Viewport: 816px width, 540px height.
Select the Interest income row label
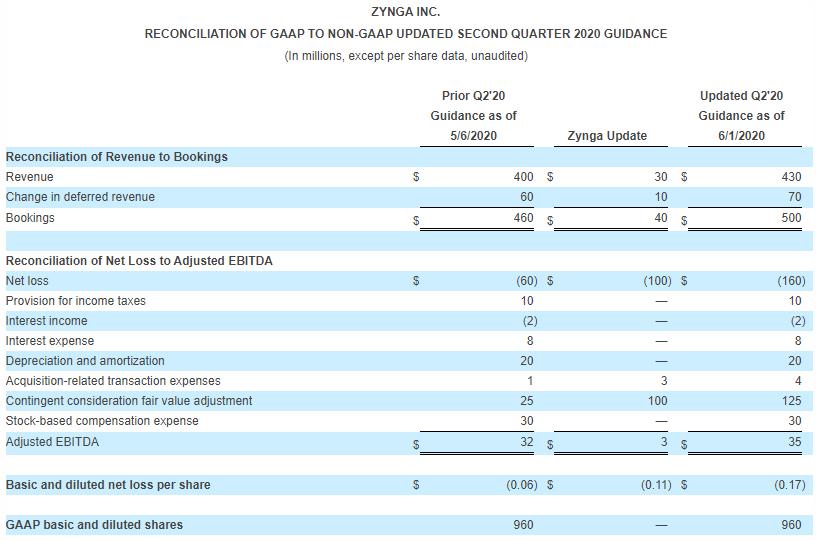[x=46, y=321]
